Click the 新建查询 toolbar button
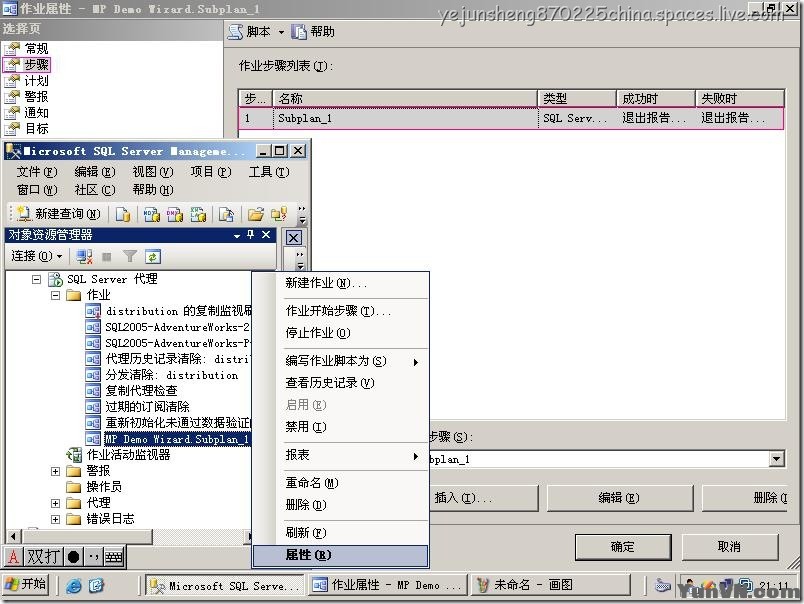This screenshot has width=804, height=604. (58, 213)
